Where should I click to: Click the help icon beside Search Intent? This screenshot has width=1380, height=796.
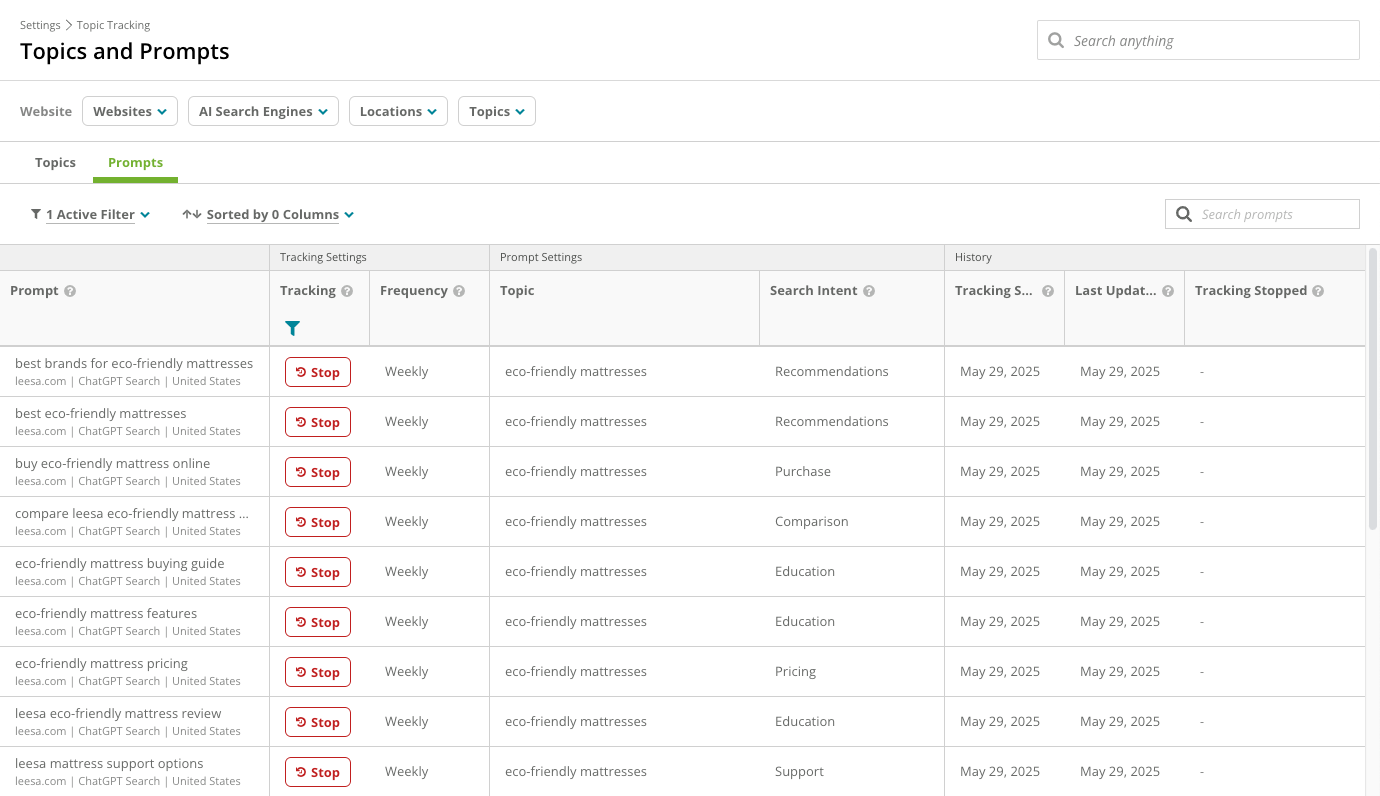(x=869, y=291)
